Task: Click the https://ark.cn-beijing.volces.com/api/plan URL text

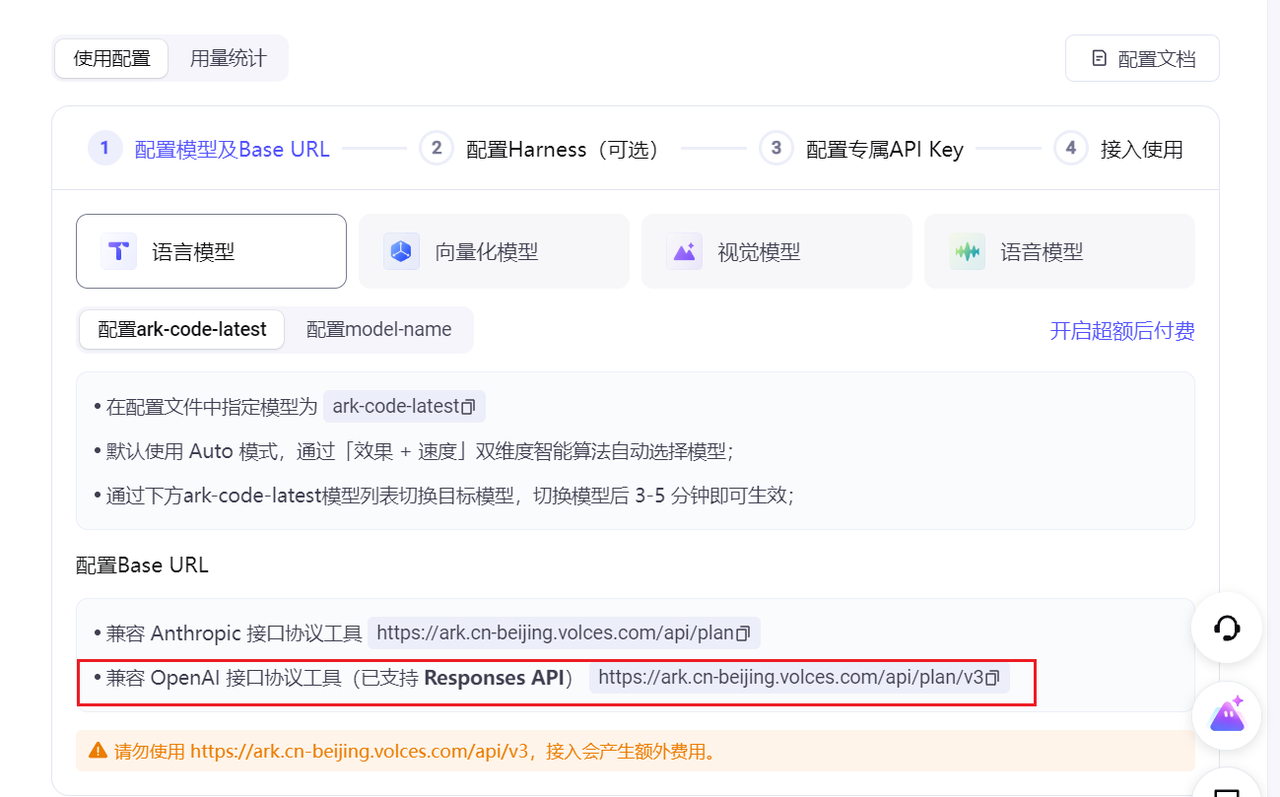Action: (x=556, y=633)
